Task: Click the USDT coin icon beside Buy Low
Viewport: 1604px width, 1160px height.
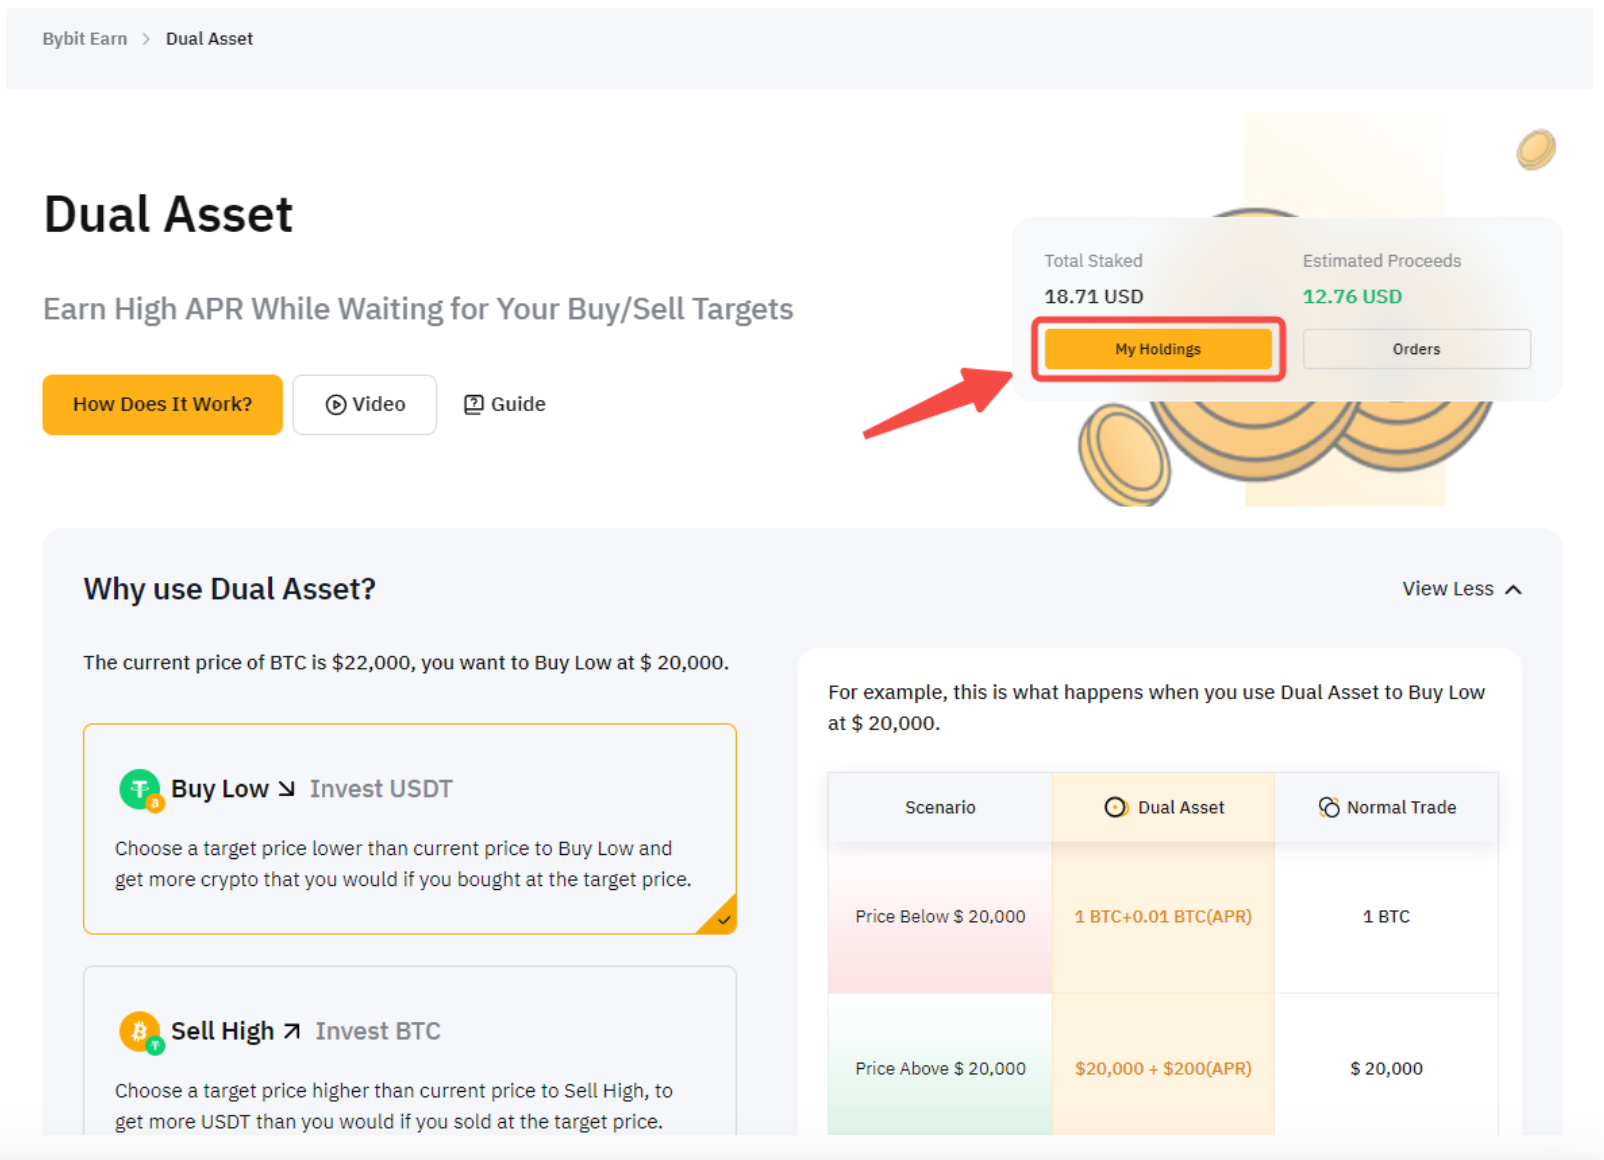Action: click(140, 789)
